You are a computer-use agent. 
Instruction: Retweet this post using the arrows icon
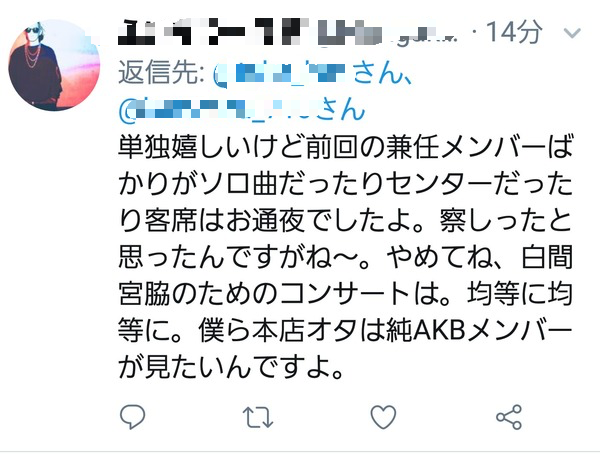[258, 417]
